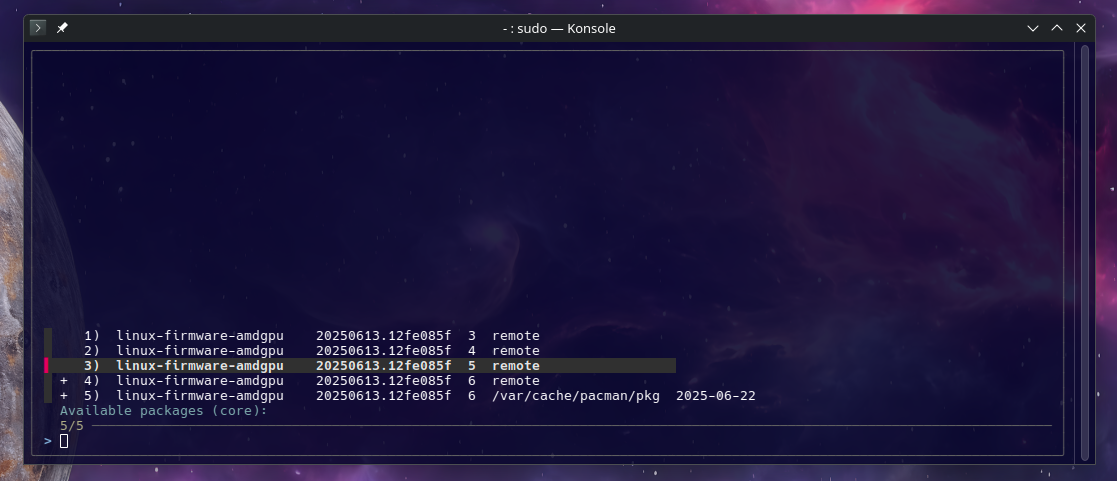Select row 5) with /var/cache/pacman/pkg path

click(407, 395)
